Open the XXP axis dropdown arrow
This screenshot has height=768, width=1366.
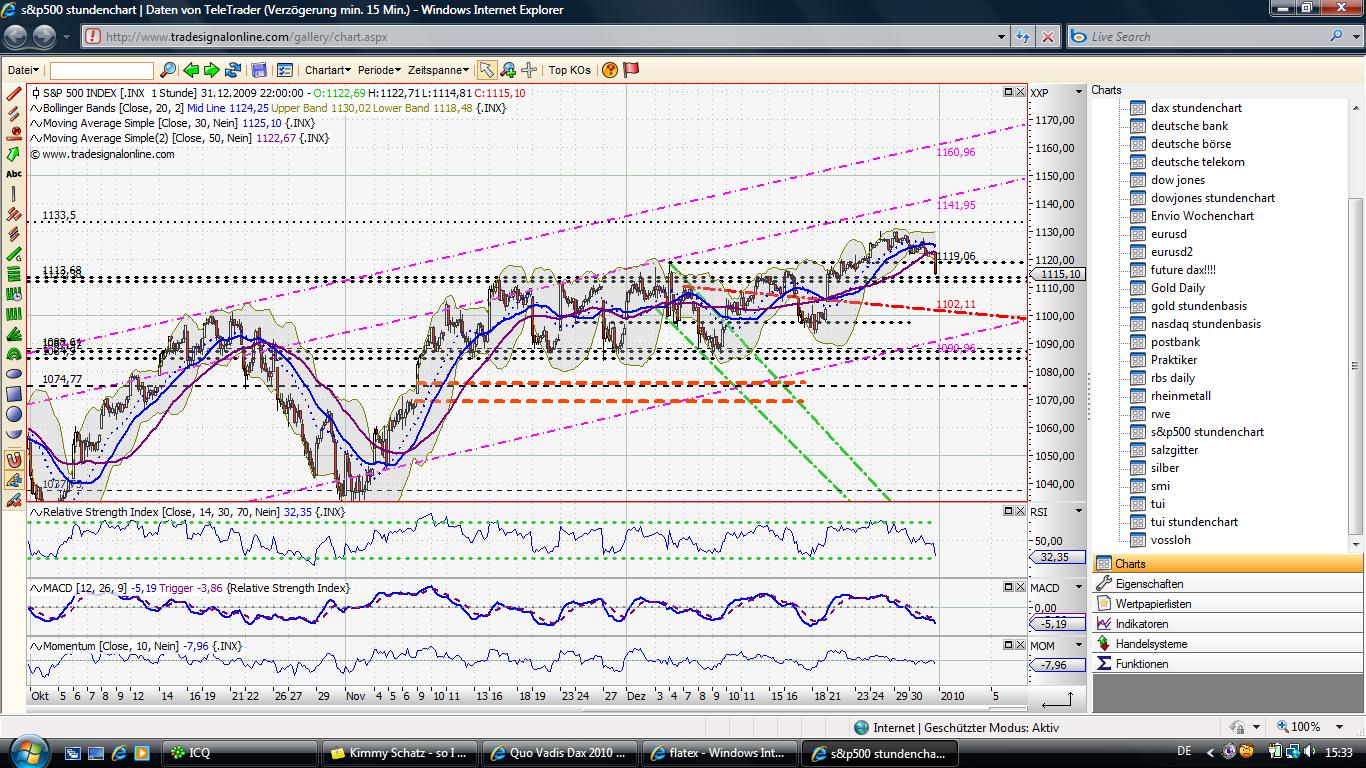pyautogui.click(x=1078, y=92)
